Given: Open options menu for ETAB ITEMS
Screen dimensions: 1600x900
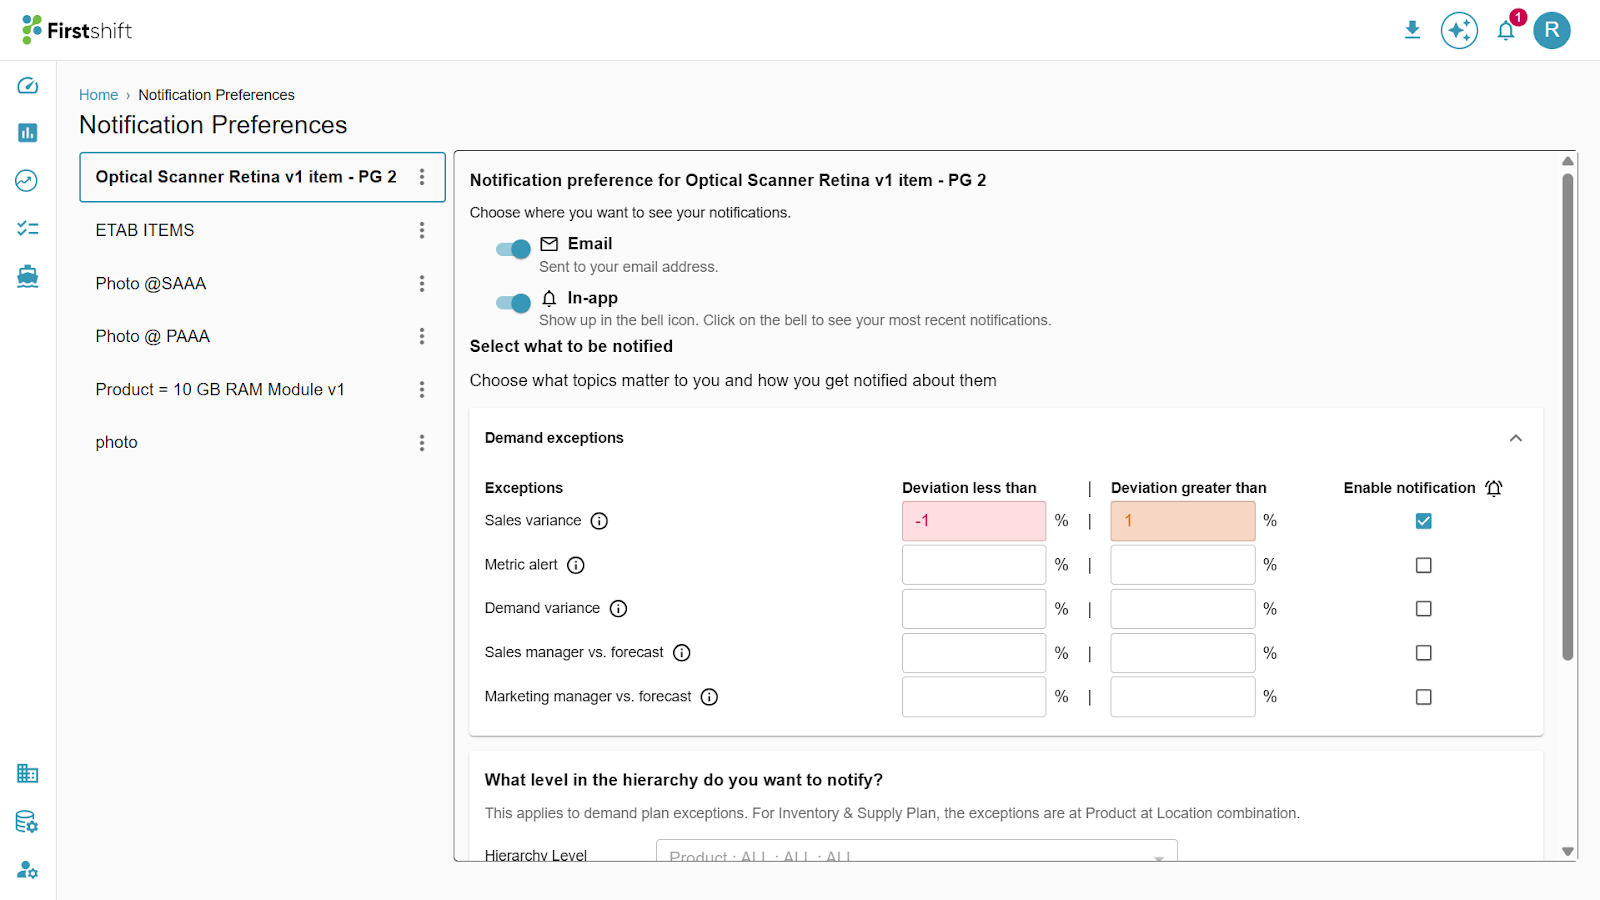Looking at the screenshot, I should [422, 230].
